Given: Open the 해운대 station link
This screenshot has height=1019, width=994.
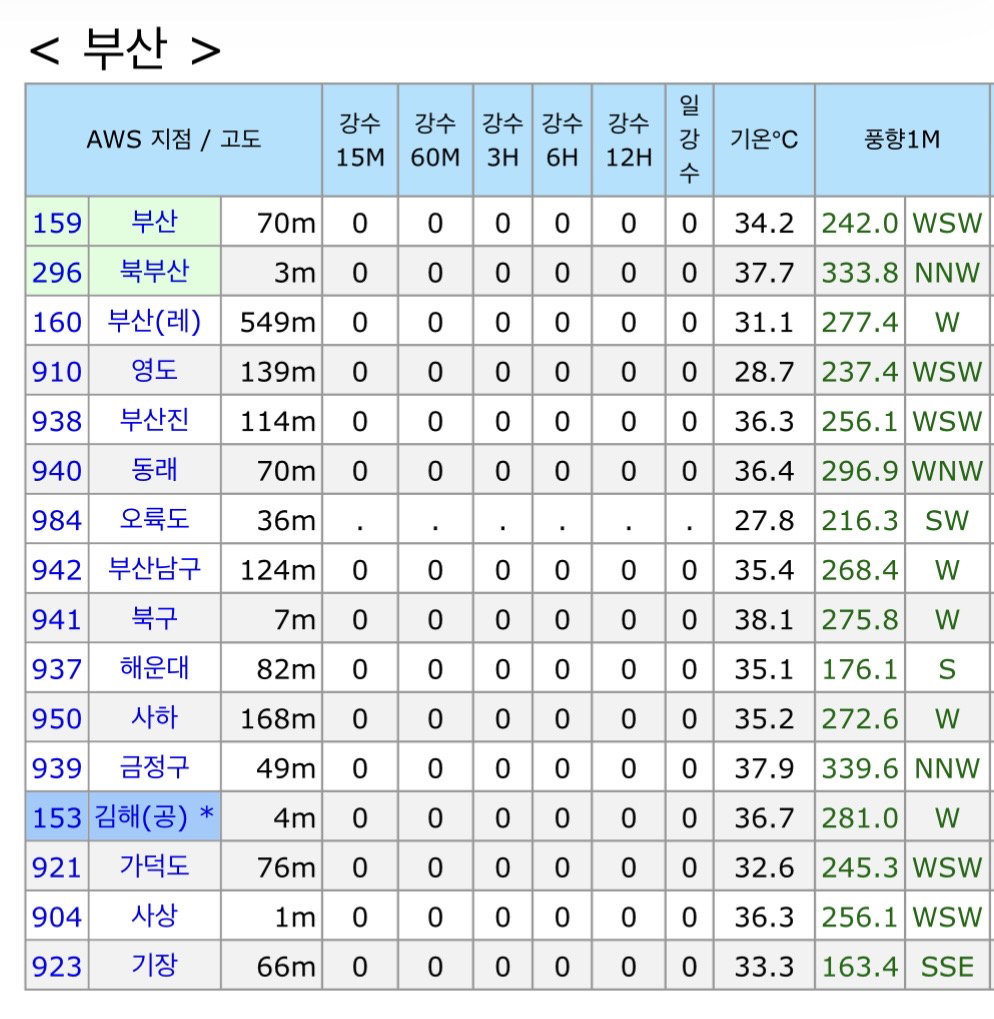Looking at the screenshot, I should coord(154,668).
